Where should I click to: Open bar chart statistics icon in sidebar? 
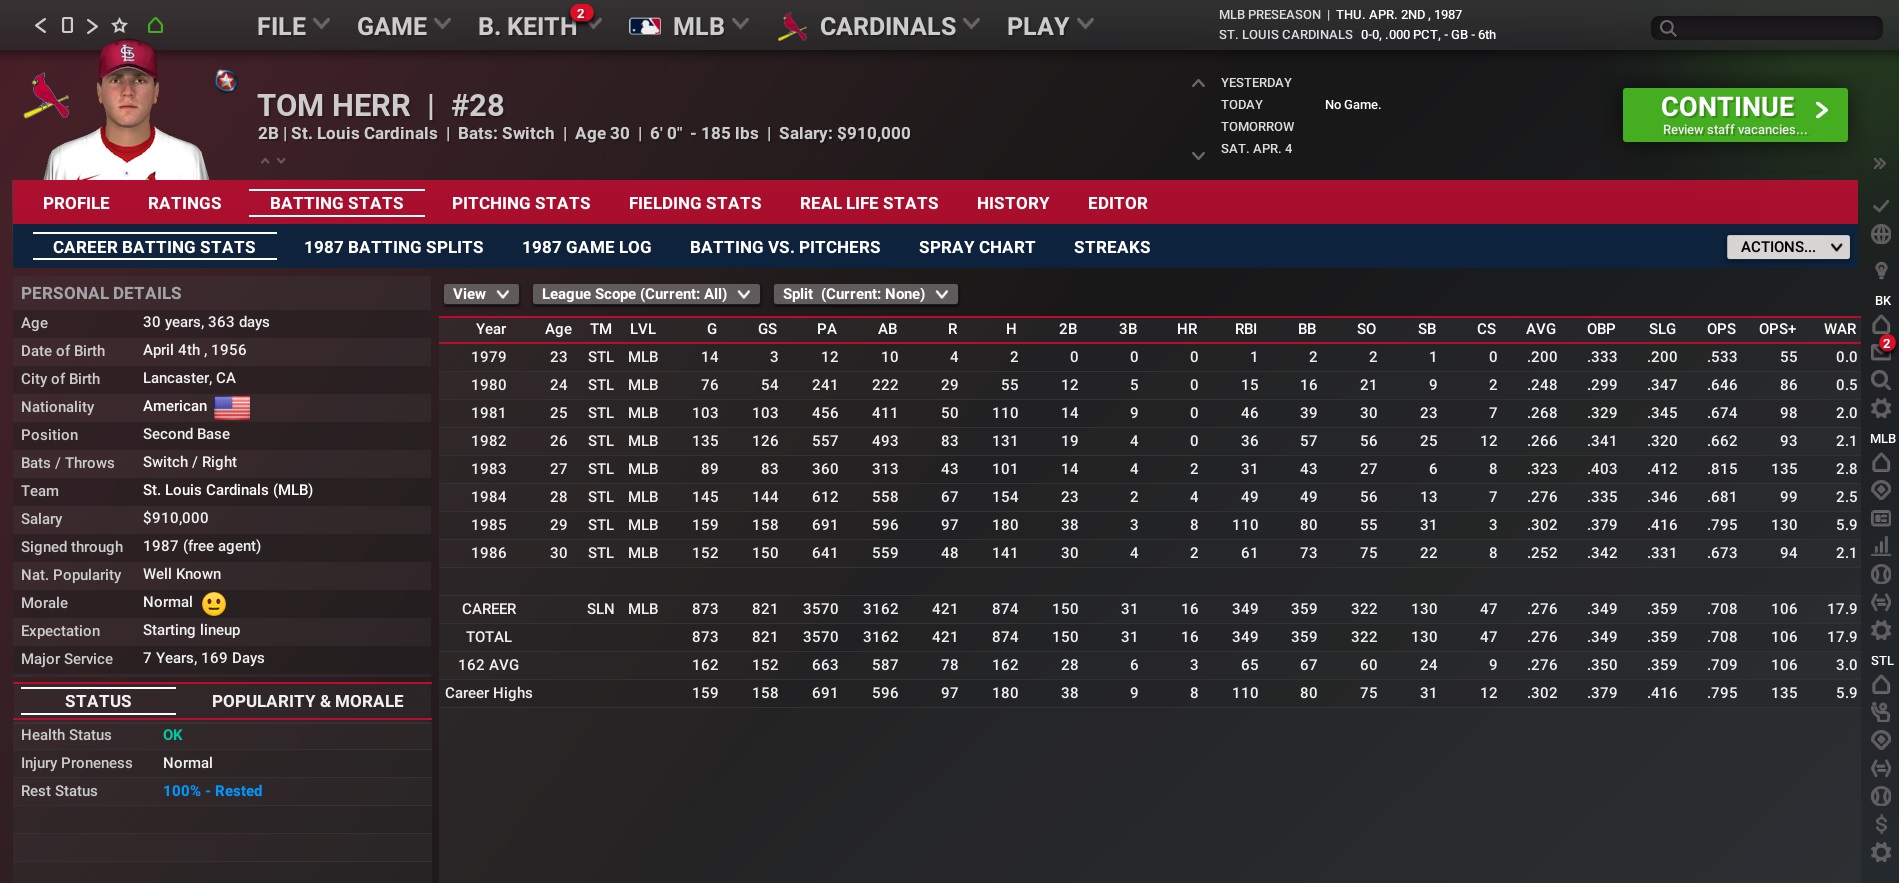click(x=1880, y=546)
